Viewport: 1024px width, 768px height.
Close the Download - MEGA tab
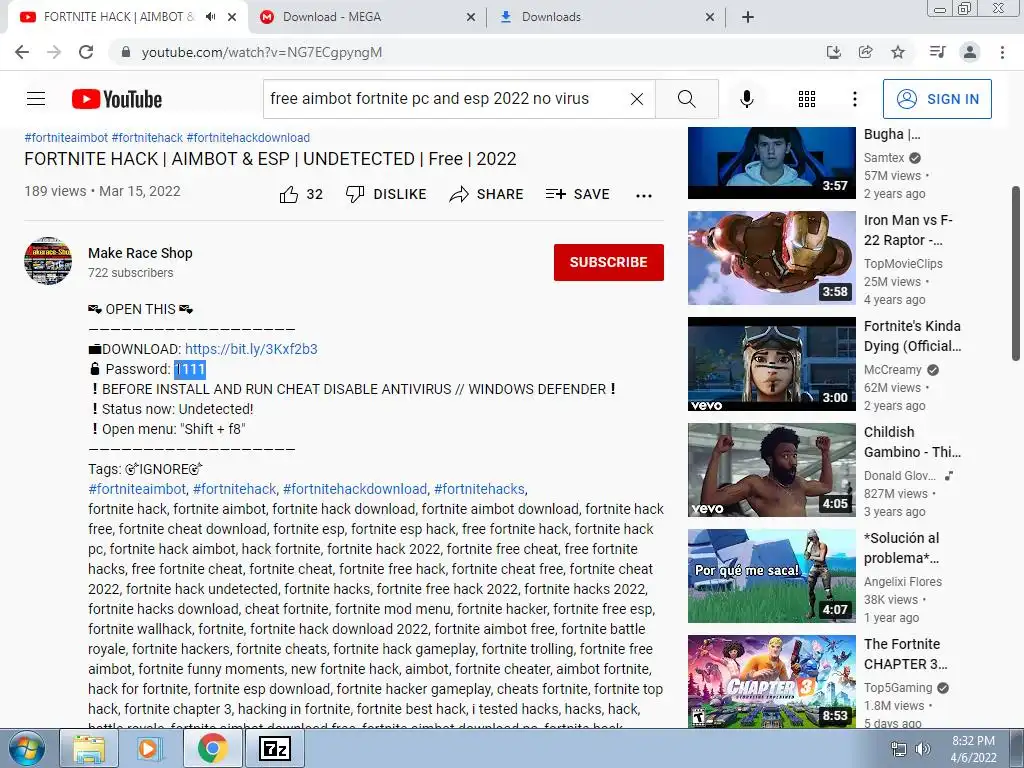click(470, 17)
